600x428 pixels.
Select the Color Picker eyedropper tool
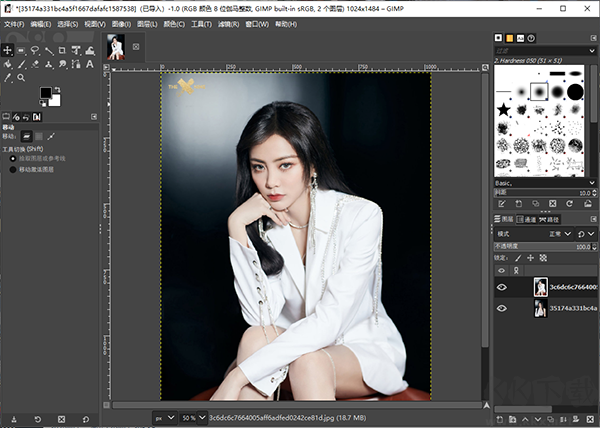point(8,78)
